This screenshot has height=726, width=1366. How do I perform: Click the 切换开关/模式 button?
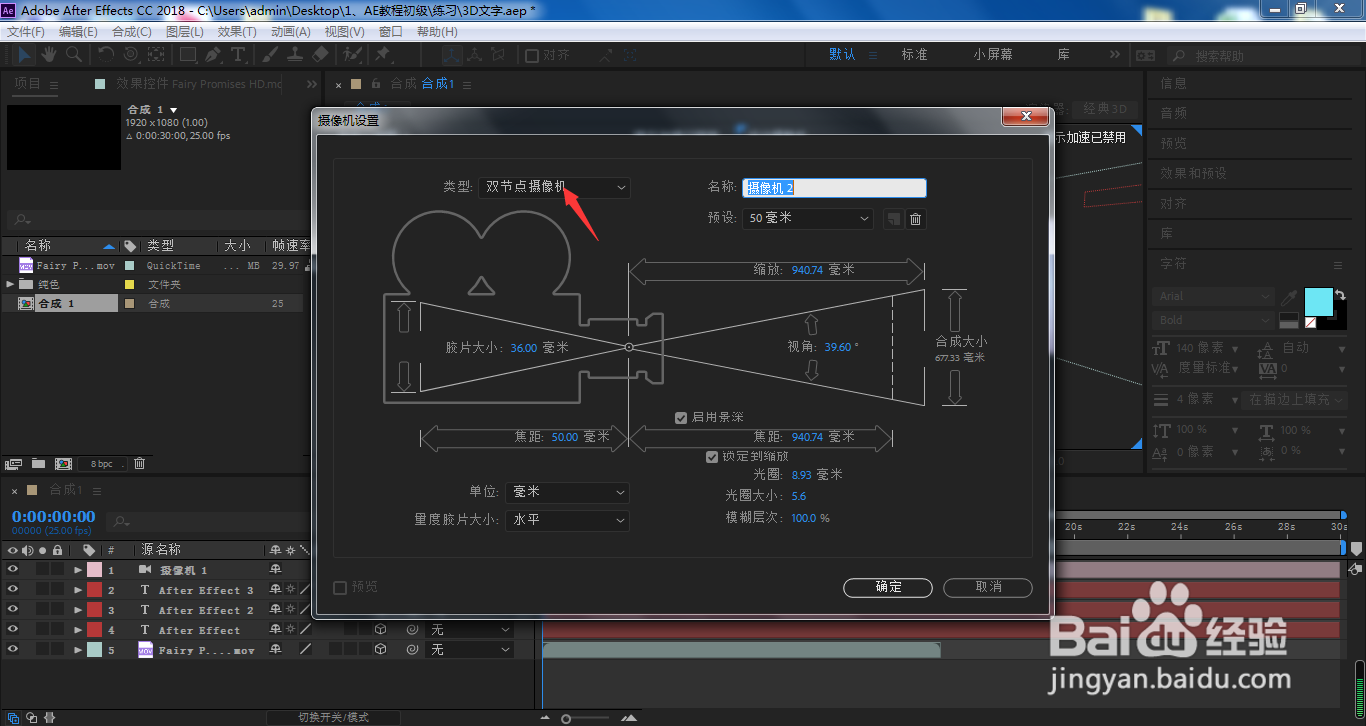333,717
